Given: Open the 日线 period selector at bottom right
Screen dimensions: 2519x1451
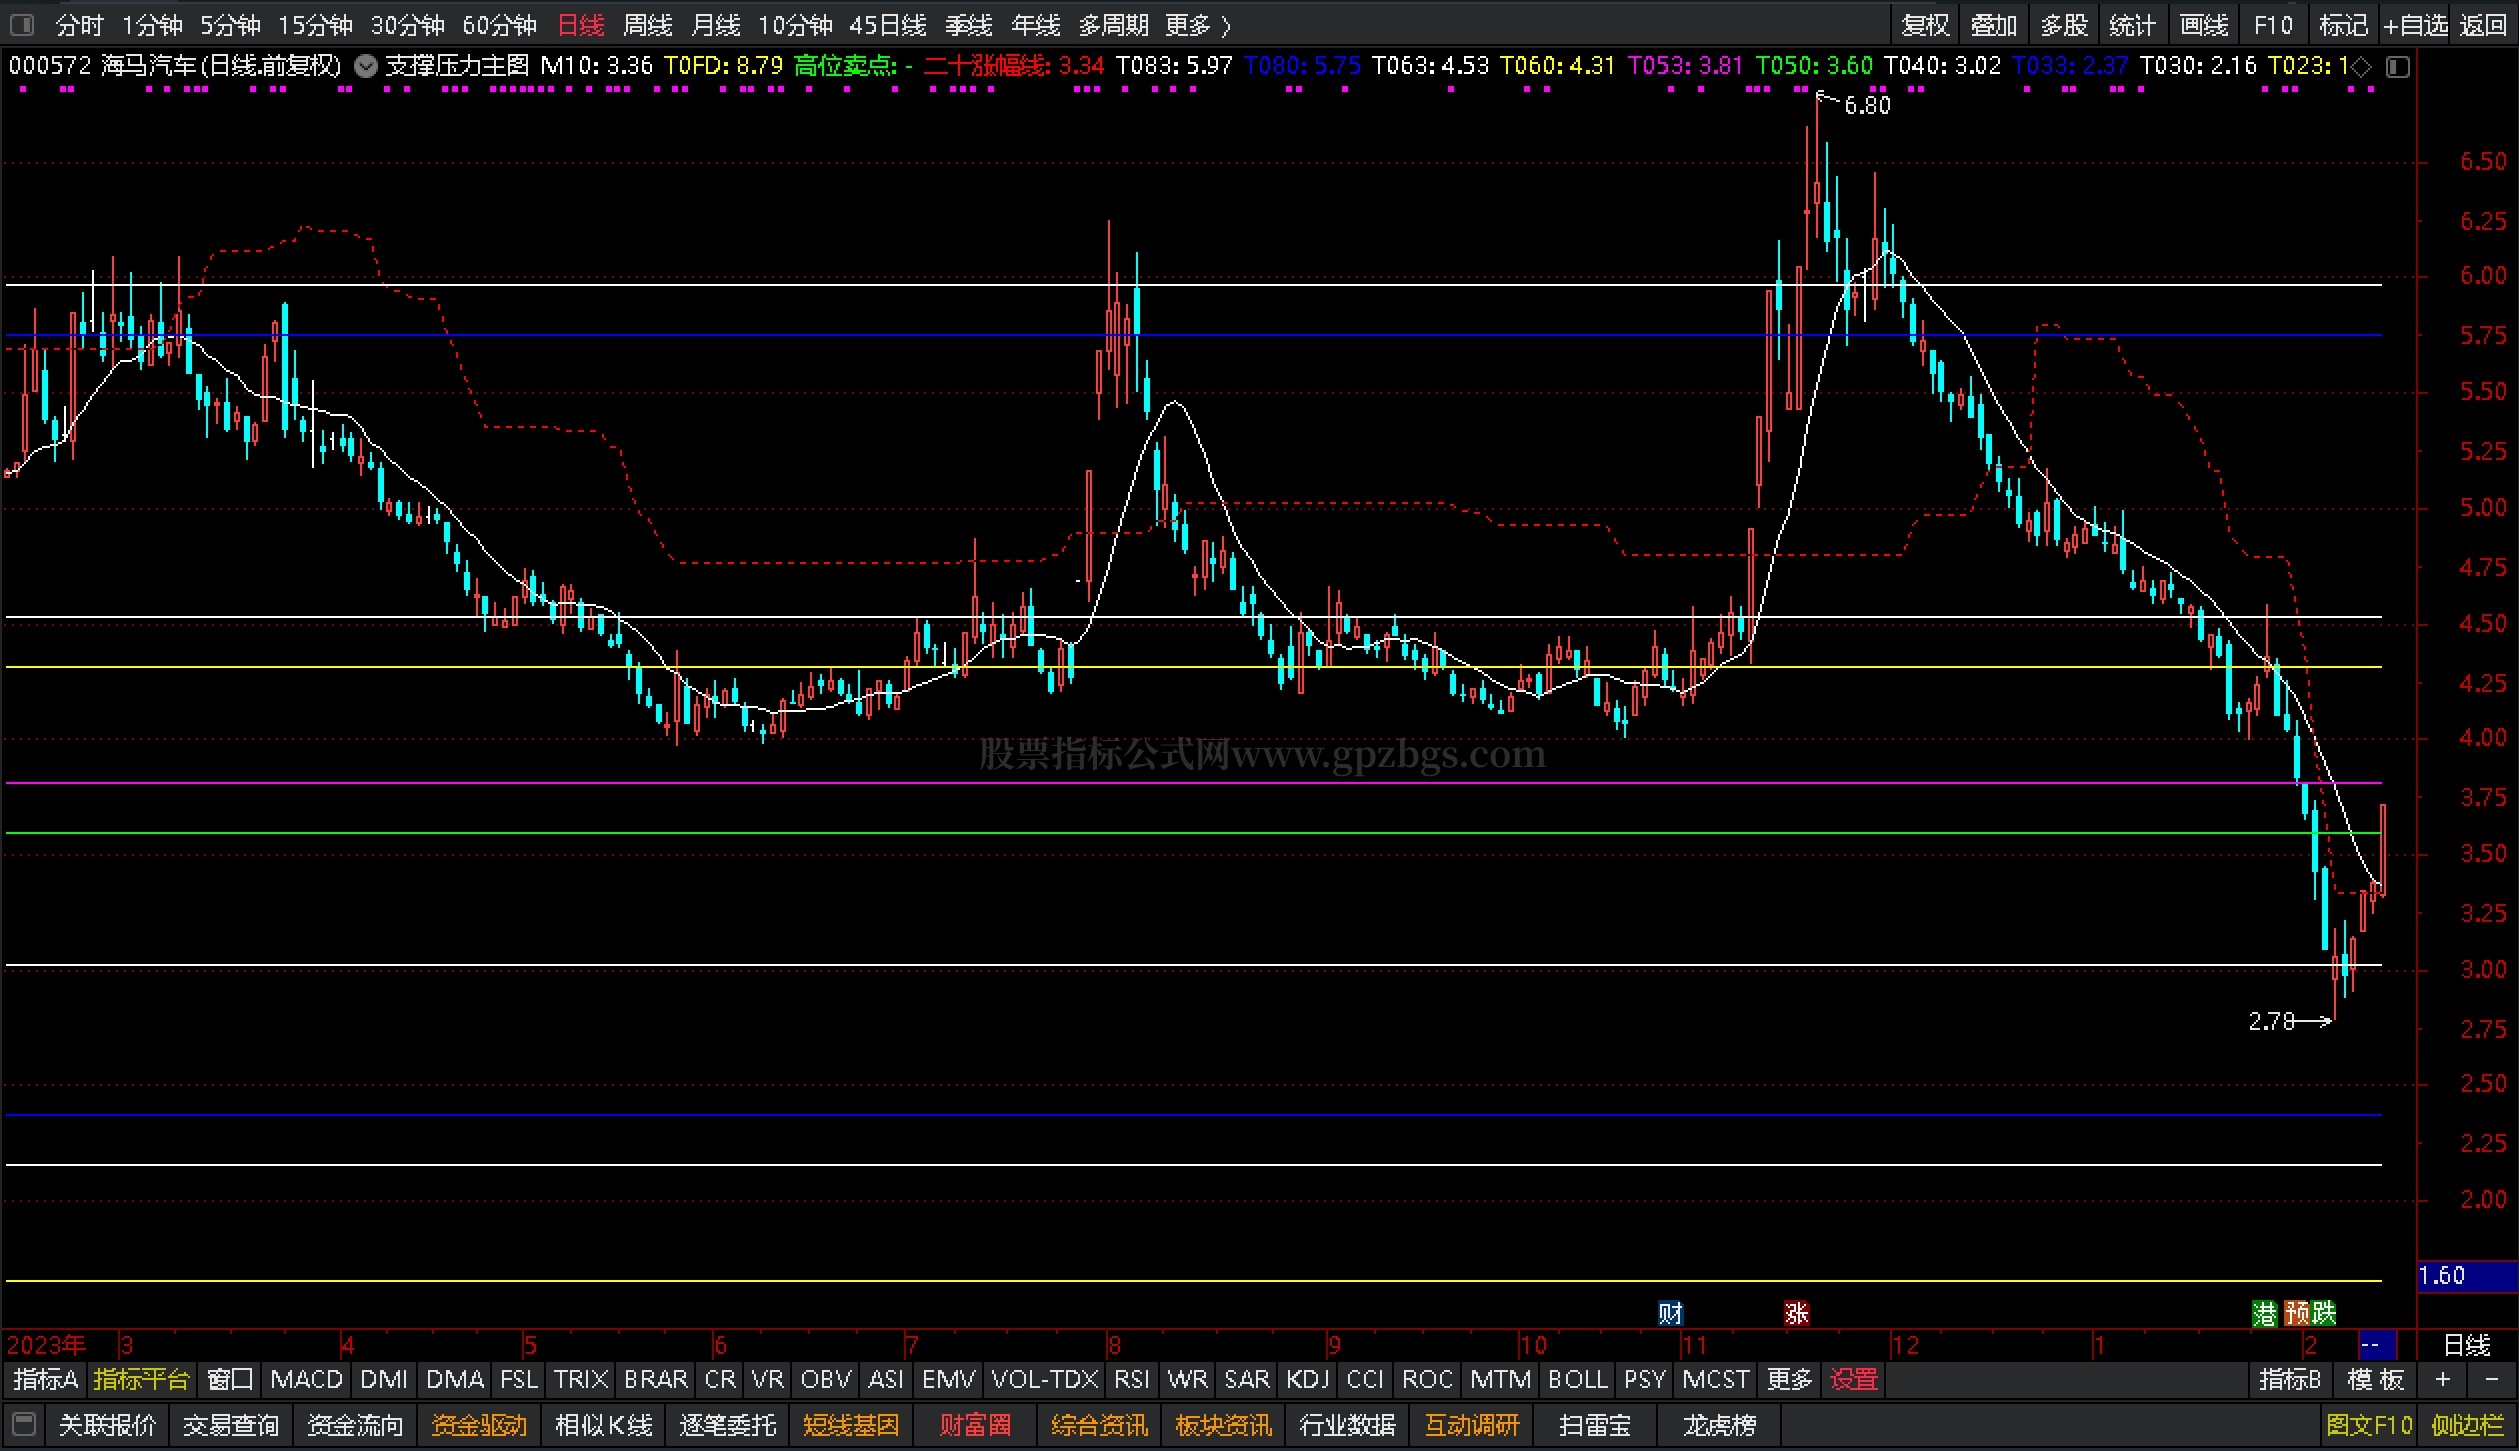Looking at the screenshot, I should (x=2467, y=1345).
